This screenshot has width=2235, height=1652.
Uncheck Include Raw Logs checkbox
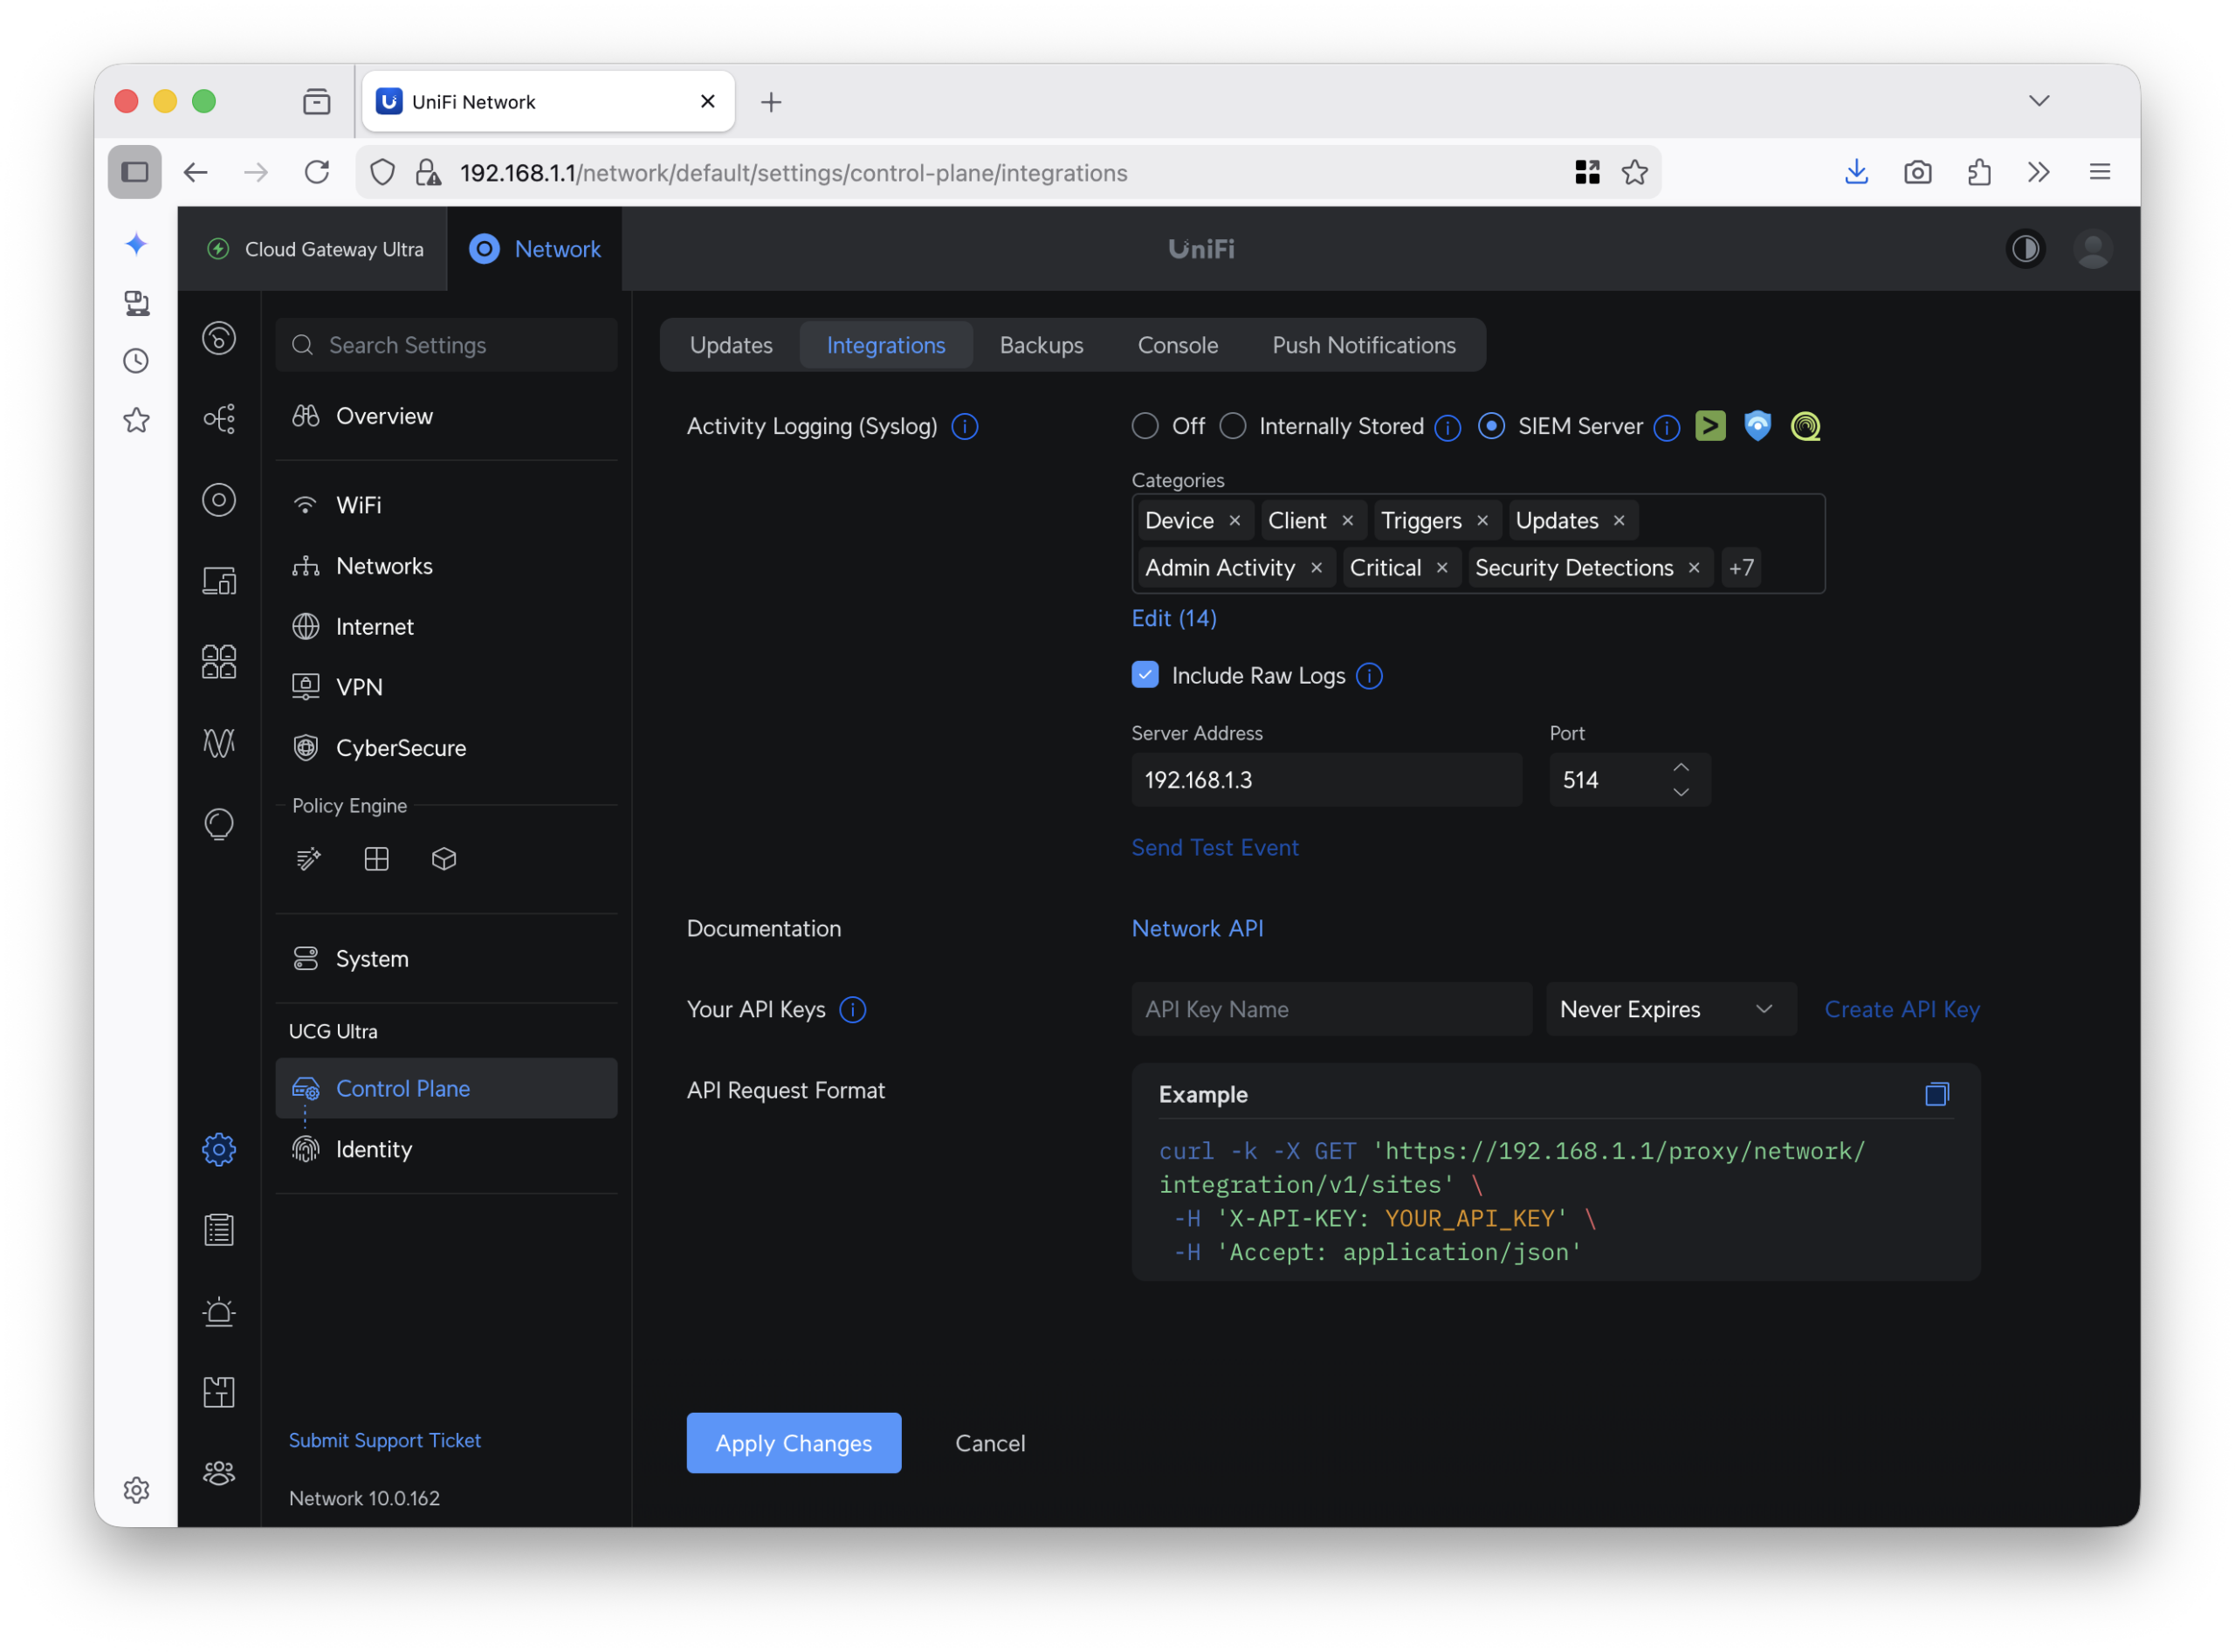[x=1145, y=675]
